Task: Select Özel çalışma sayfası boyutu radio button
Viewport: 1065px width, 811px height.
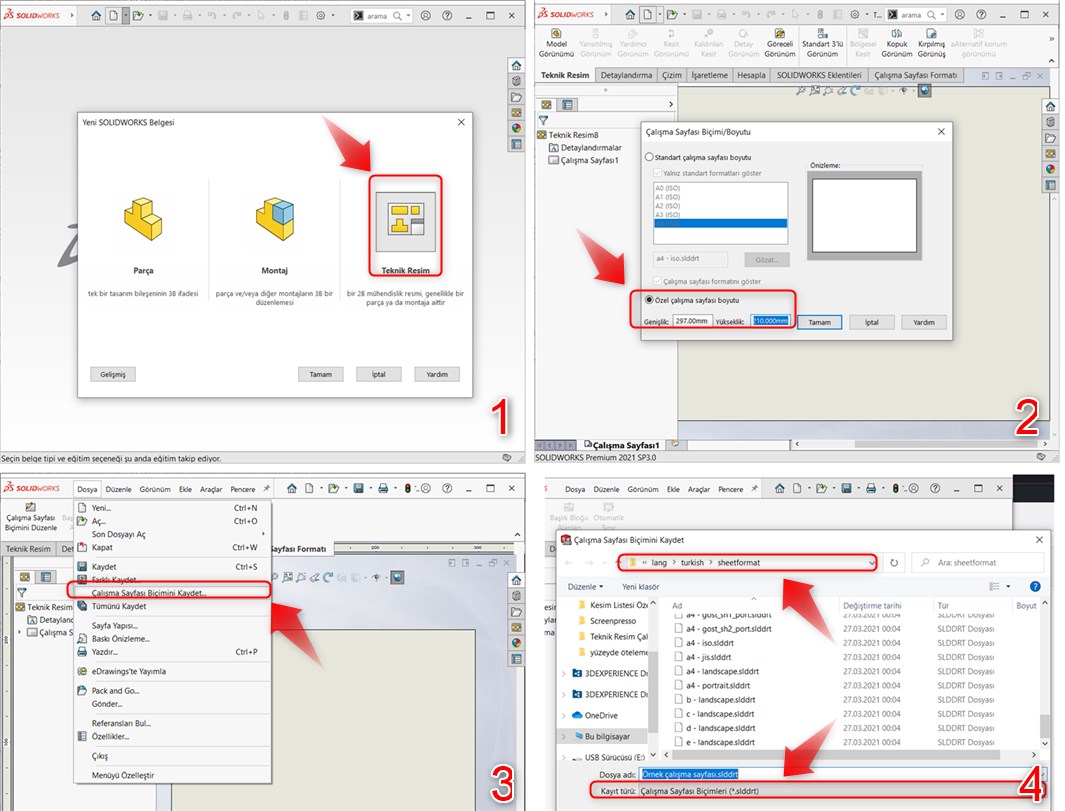Action: pyautogui.click(x=649, y=300)
